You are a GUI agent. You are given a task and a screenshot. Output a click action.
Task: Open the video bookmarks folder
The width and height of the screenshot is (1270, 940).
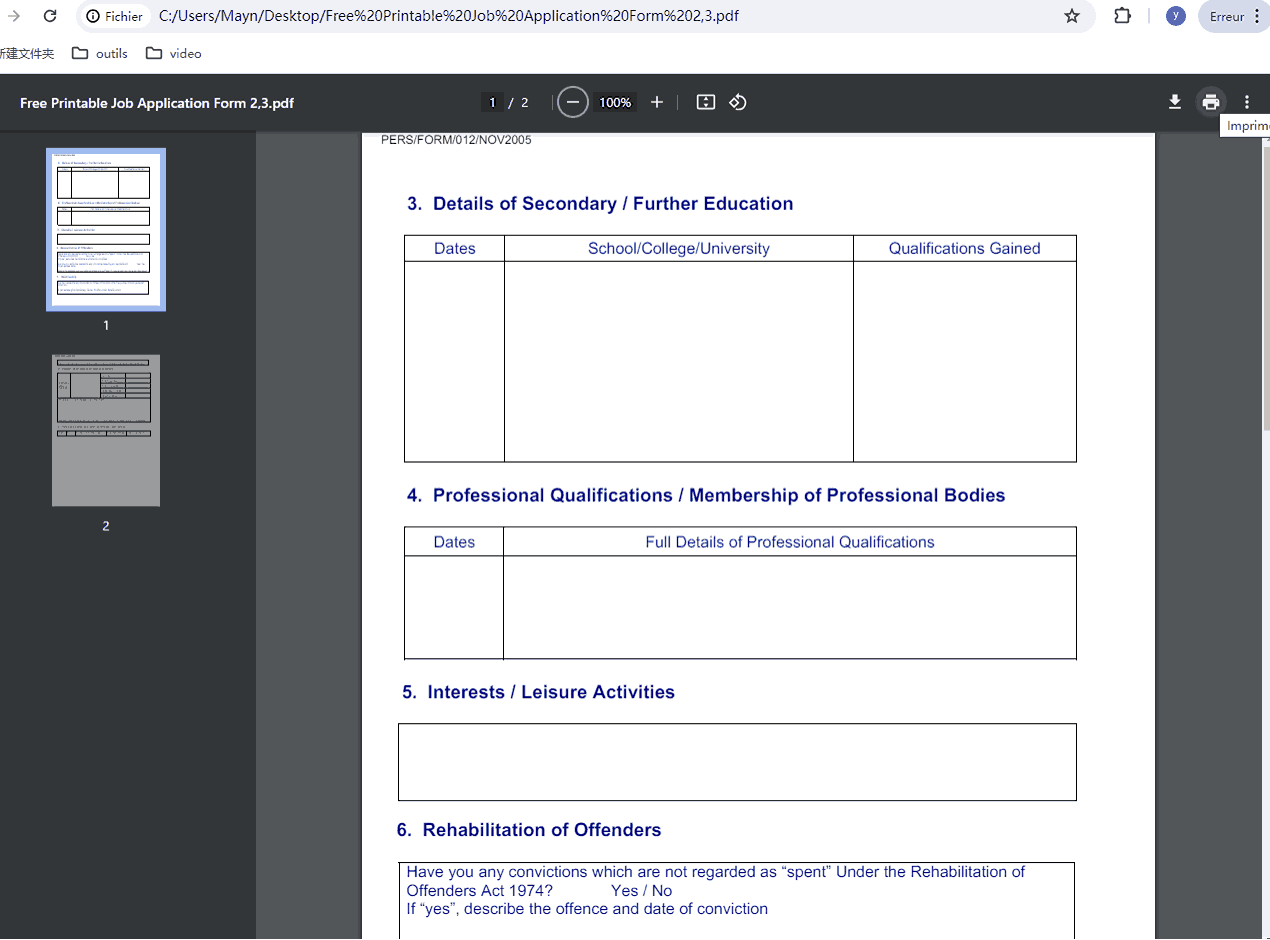pyautogui.click(x=174, y=53)
